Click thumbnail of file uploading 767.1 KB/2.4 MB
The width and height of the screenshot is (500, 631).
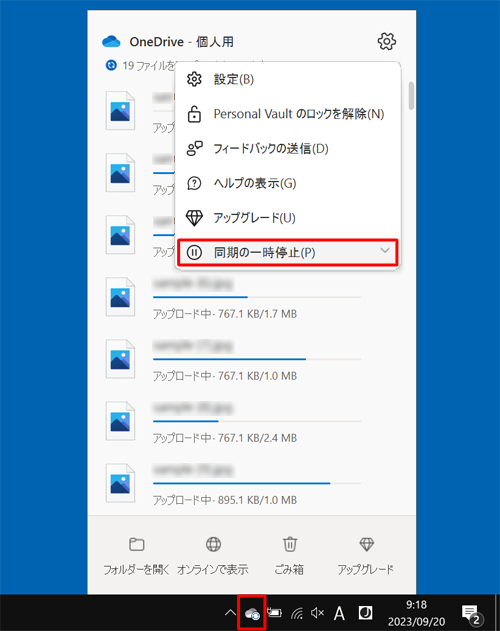click(x=120, y=421)
